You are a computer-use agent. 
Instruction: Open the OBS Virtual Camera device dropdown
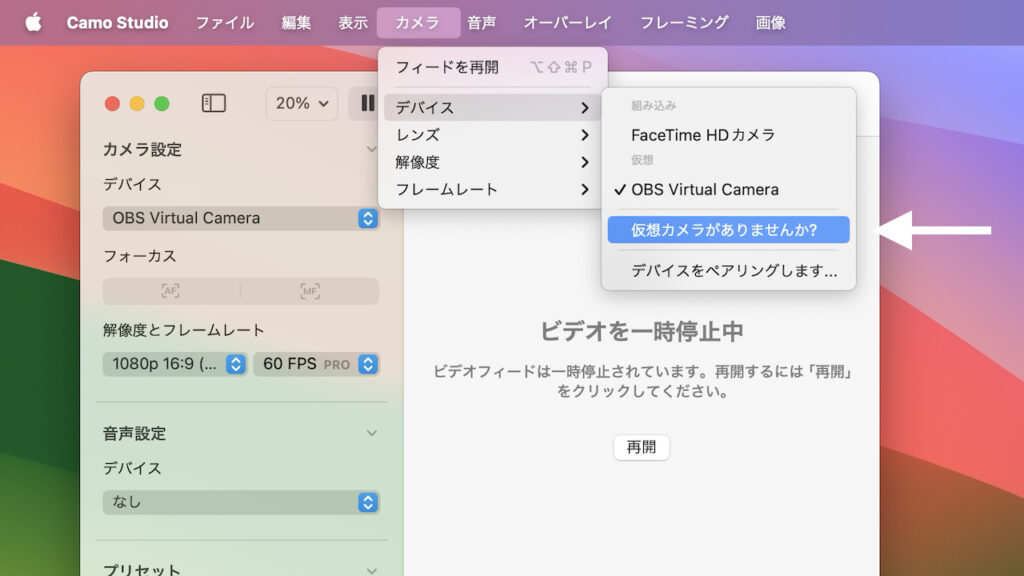pos(240,218)
